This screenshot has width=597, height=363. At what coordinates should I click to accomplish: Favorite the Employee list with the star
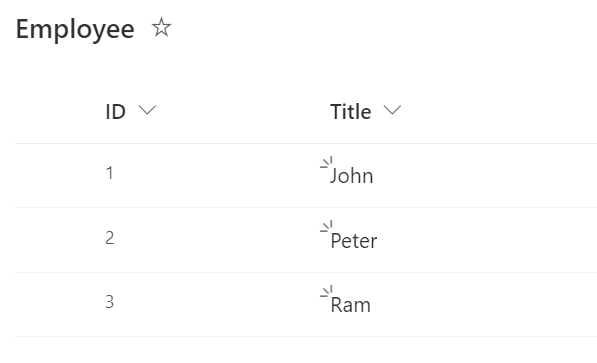(x=161, y=27)
